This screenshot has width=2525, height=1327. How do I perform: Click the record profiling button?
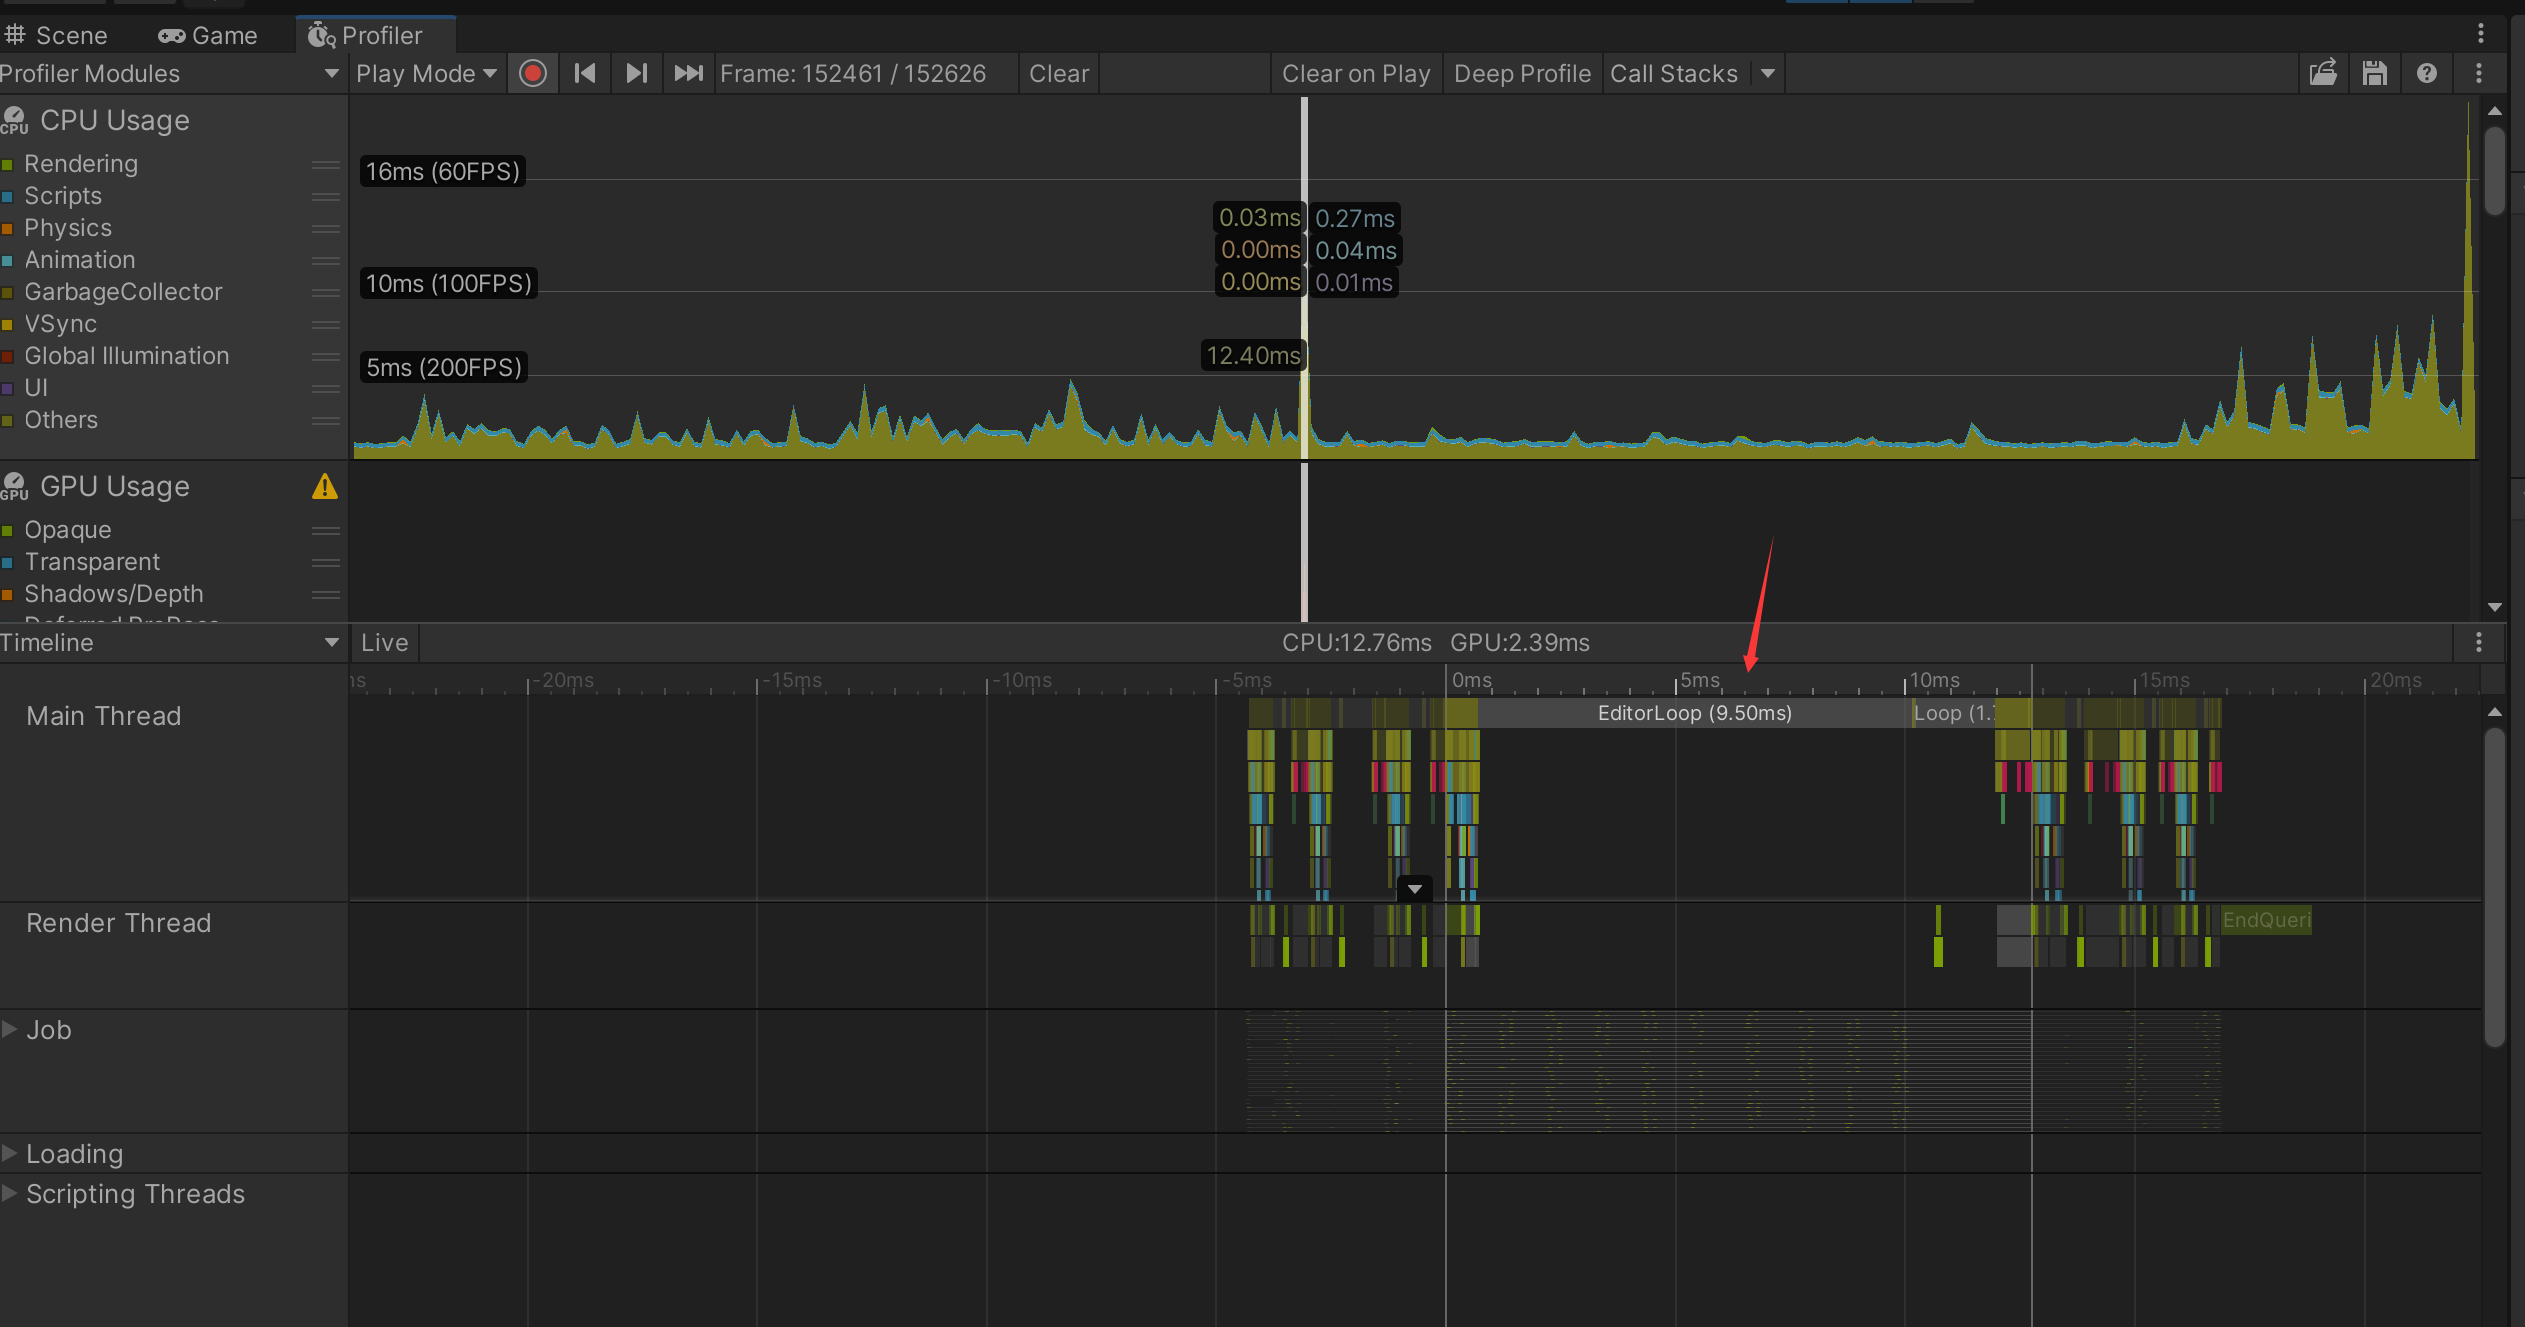point(533,73)
